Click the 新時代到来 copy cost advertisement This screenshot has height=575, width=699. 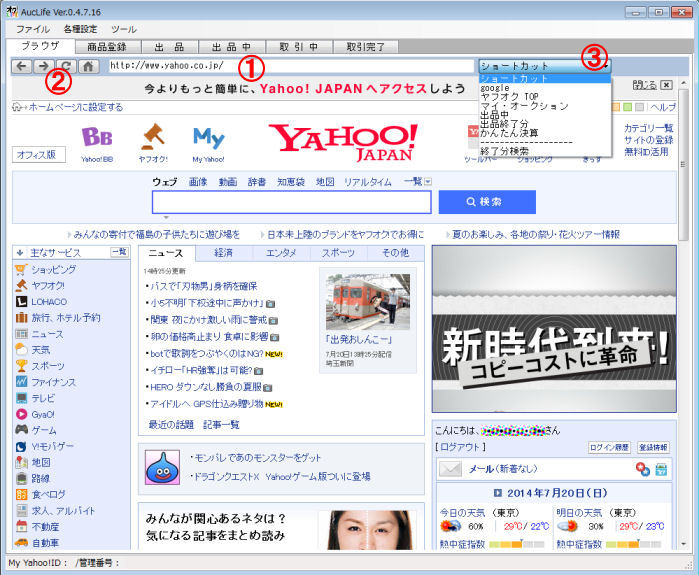click(554, 329)
